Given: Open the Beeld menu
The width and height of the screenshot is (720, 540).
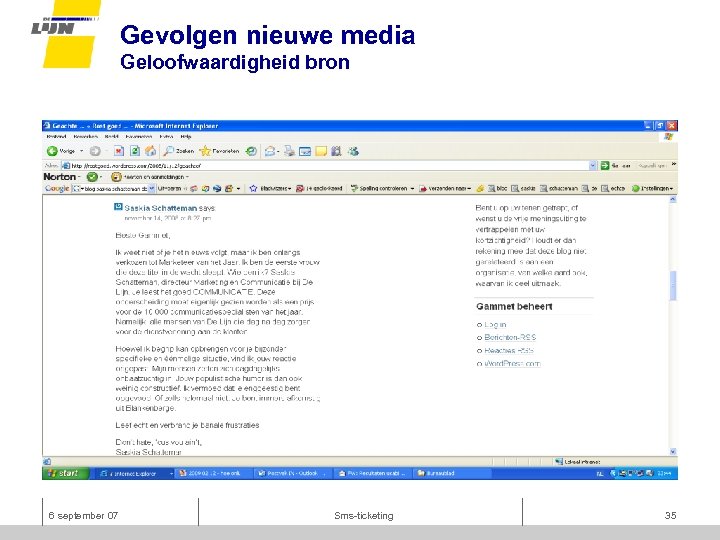Looking at the screenshot, I should click(112, 136).
